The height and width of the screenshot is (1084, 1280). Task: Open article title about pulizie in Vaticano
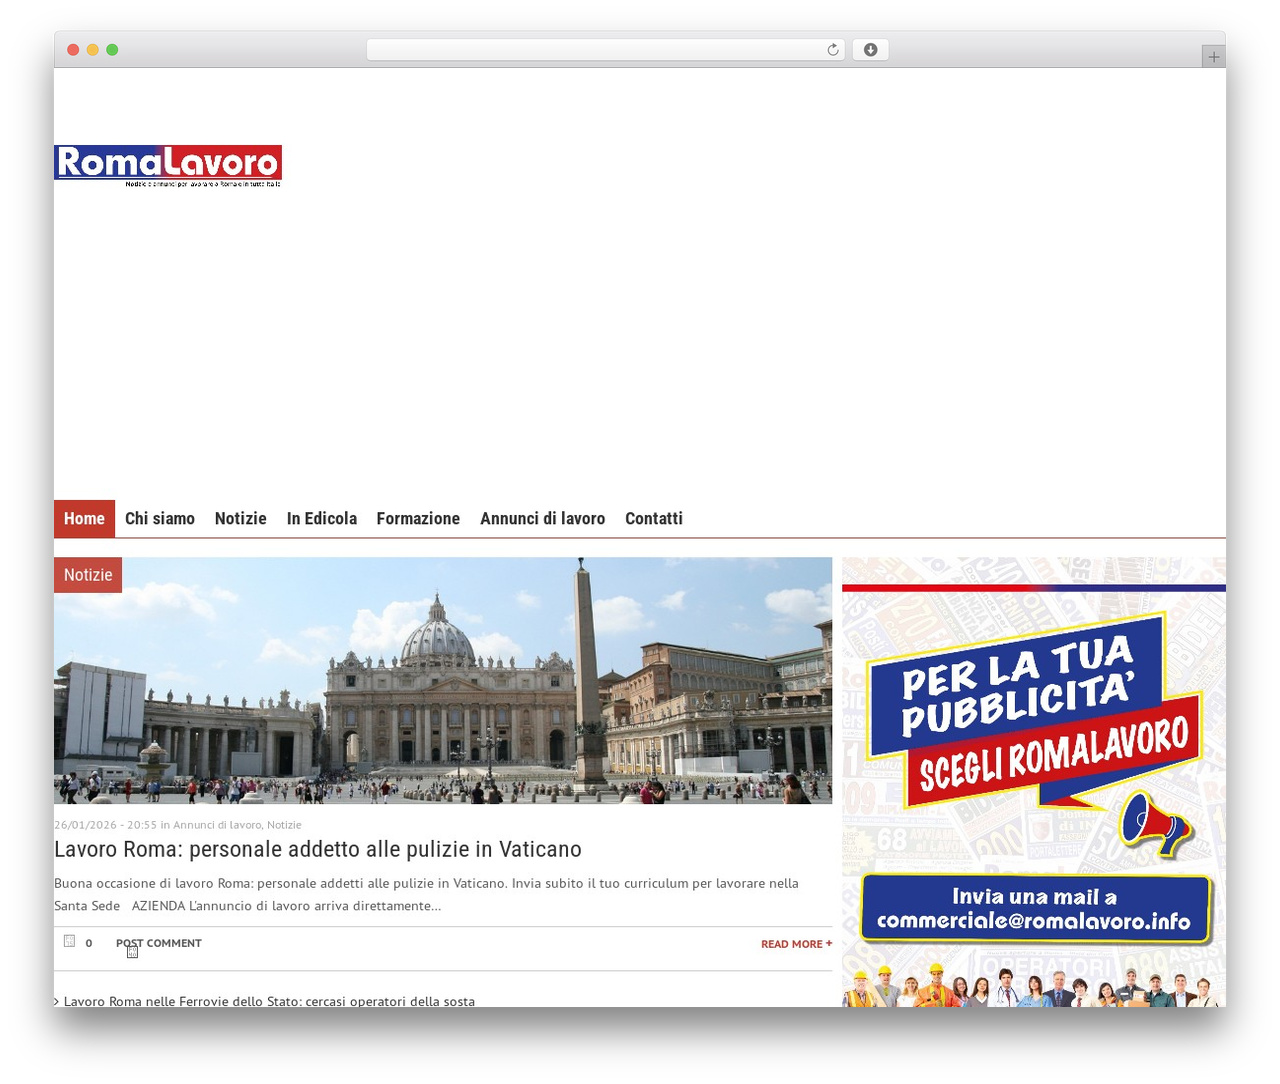[x=318, y=849]
